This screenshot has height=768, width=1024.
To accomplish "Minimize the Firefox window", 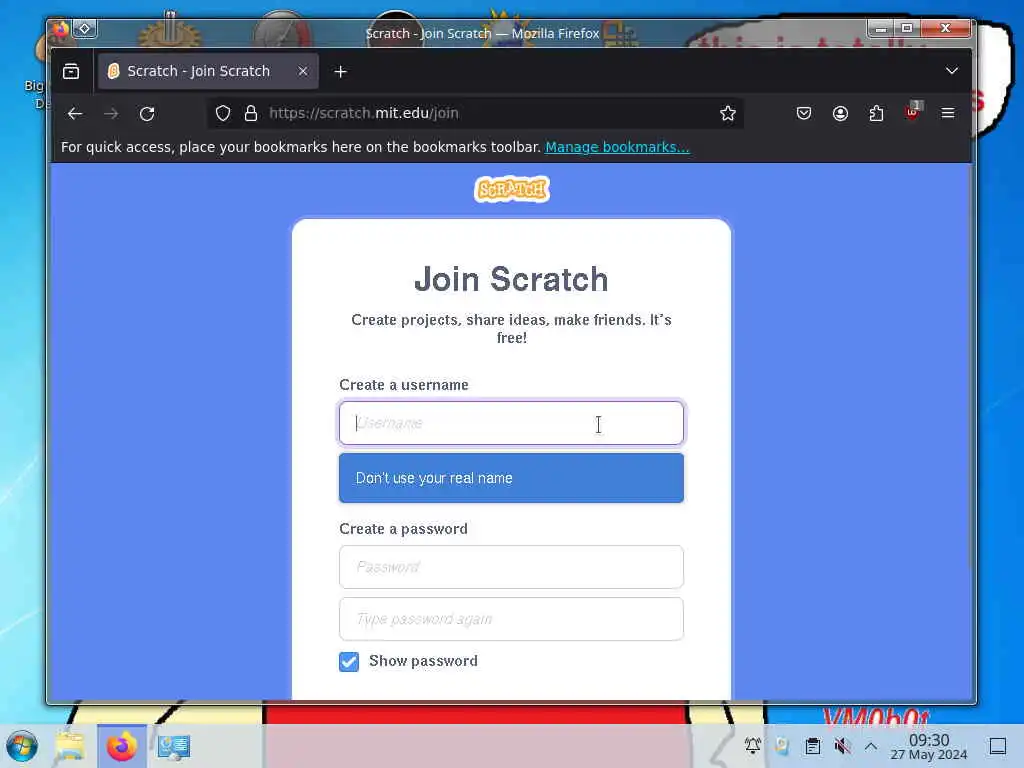I will click(880, 28).
